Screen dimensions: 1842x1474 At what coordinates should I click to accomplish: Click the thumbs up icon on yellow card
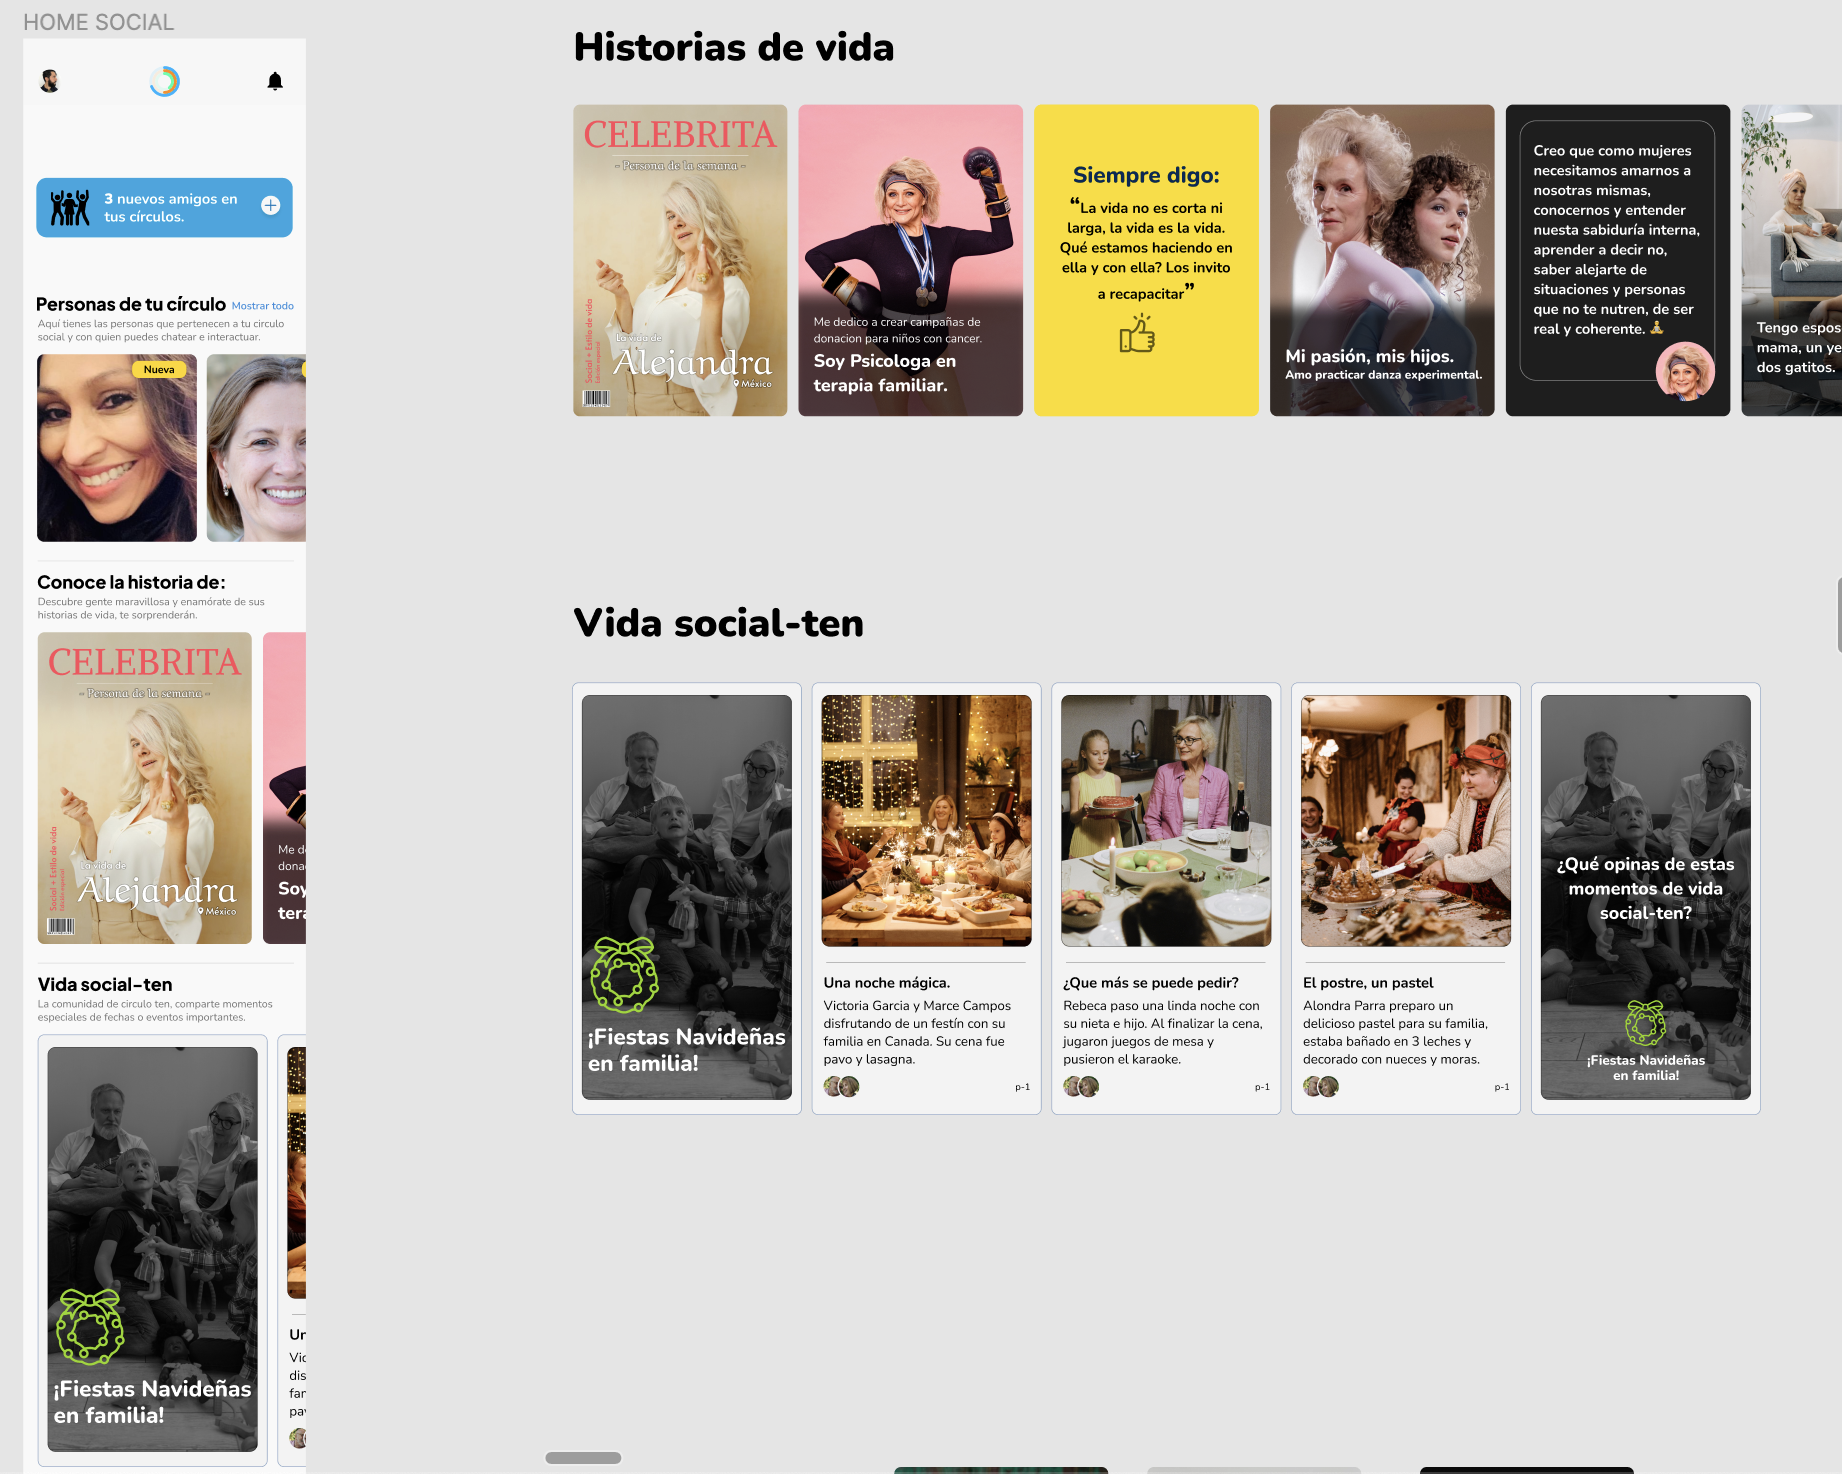click(1137, 334)
